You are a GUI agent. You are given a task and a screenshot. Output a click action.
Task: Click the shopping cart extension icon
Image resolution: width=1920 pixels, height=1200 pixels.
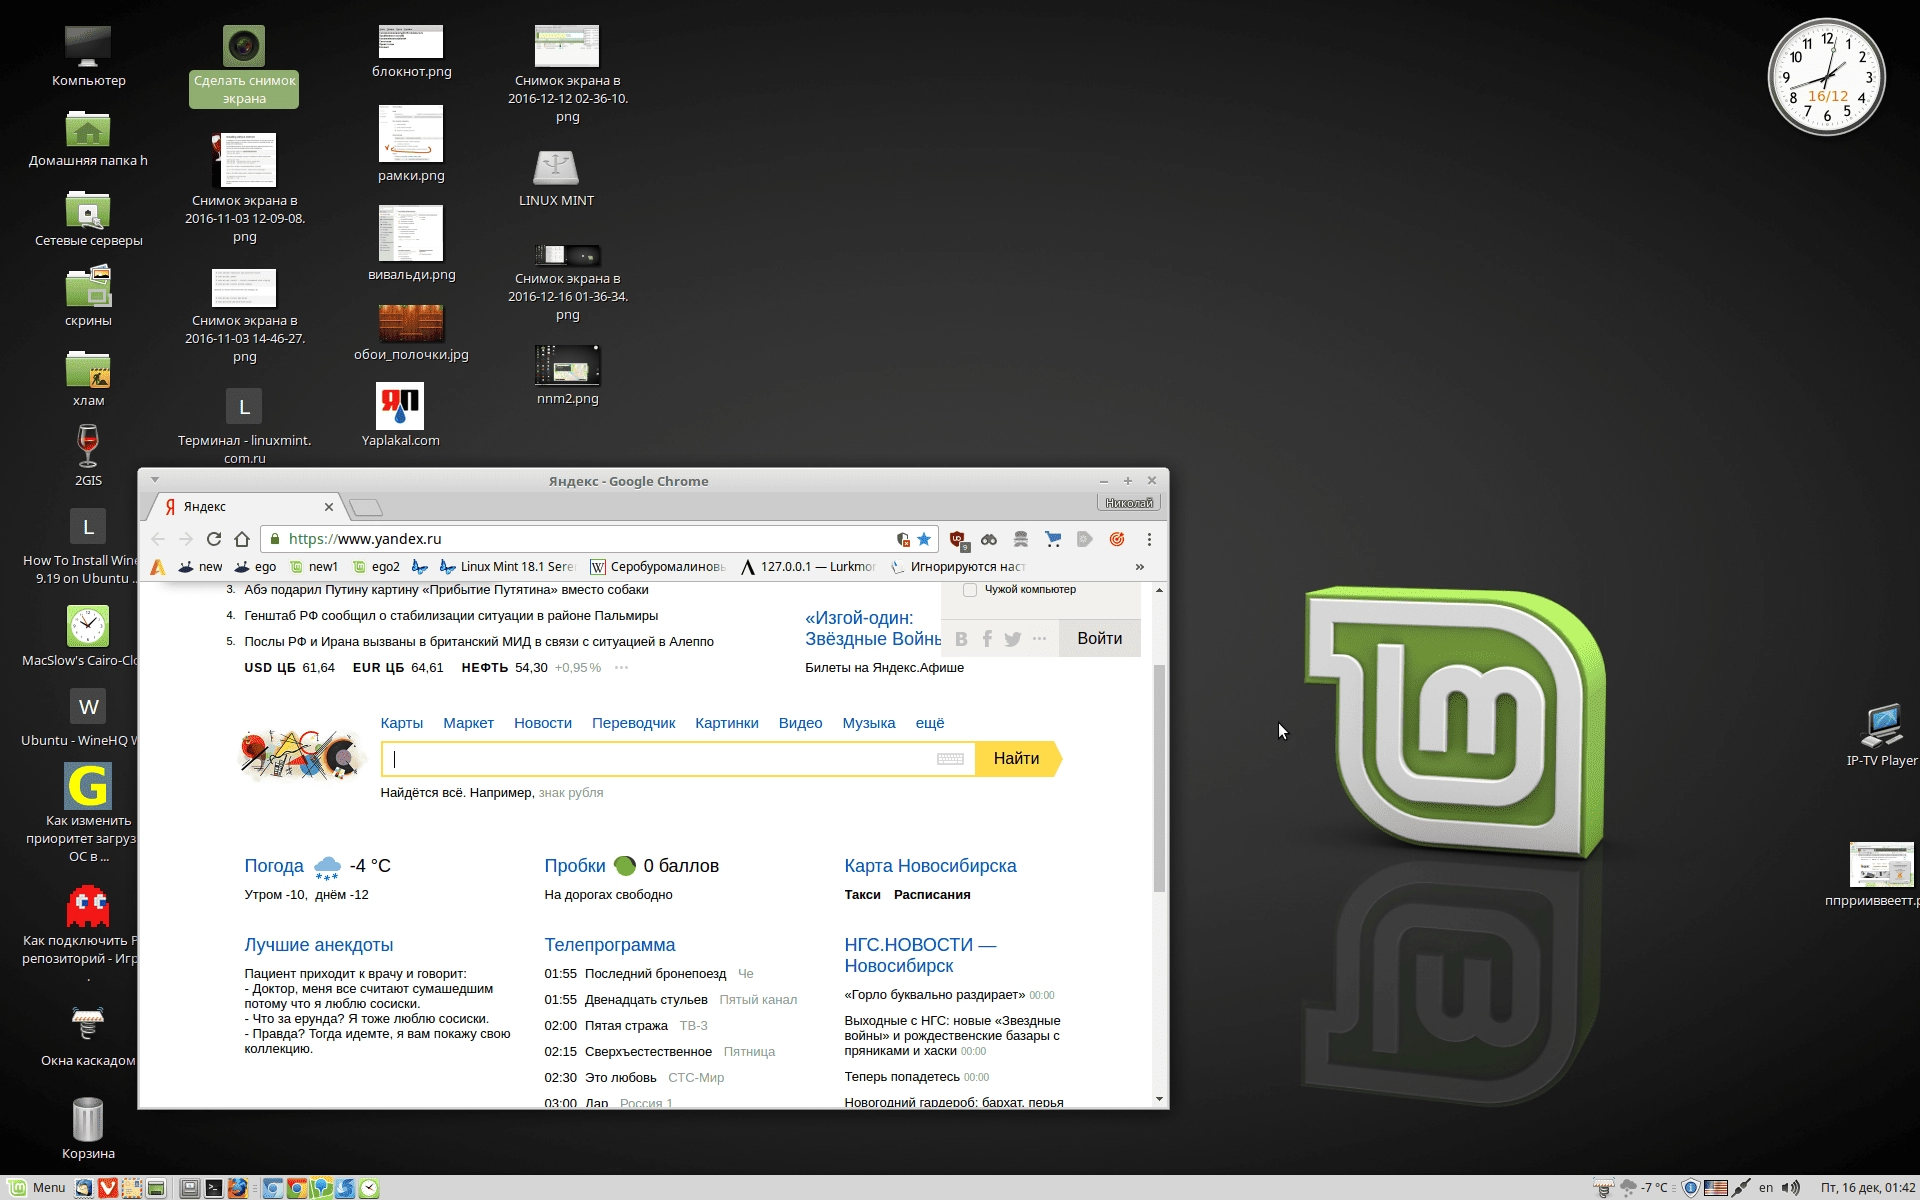tap(1053, 539)
